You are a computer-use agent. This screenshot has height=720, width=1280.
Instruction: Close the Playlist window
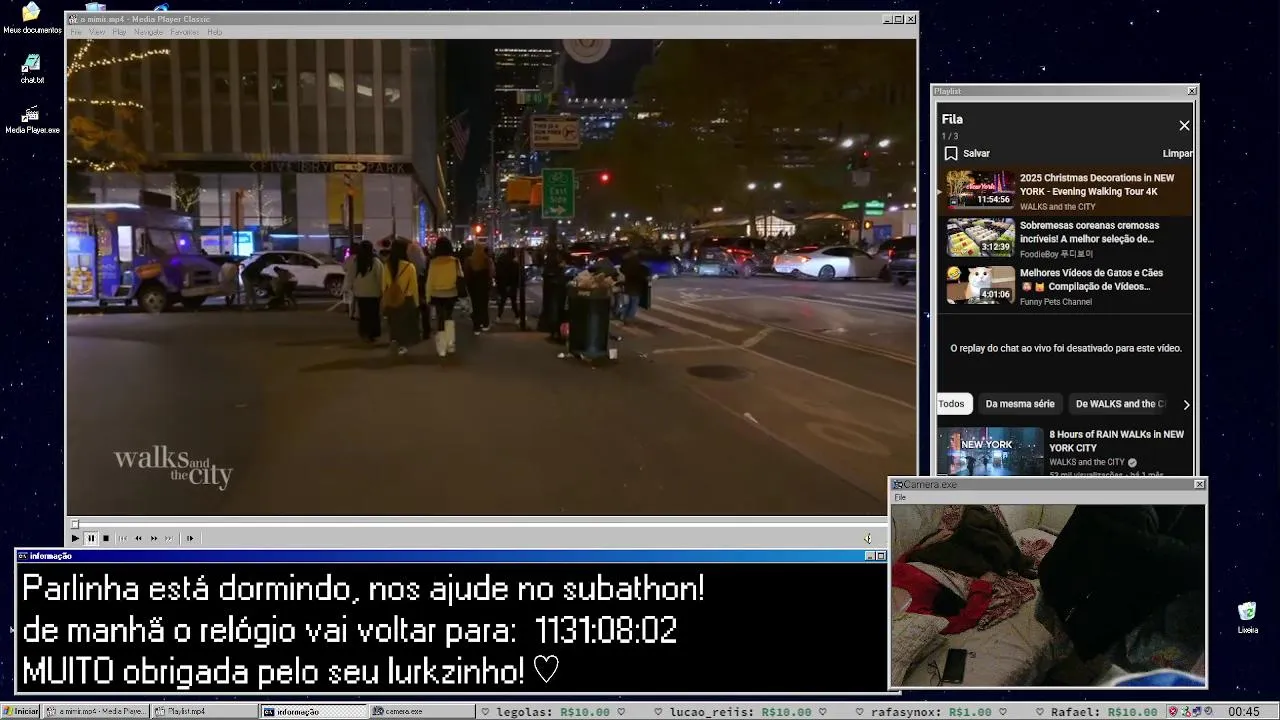[1192, 91]
